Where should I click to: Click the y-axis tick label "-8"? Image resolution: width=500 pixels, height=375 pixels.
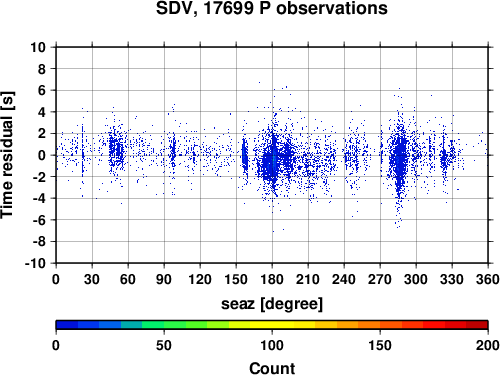(39, 242)
